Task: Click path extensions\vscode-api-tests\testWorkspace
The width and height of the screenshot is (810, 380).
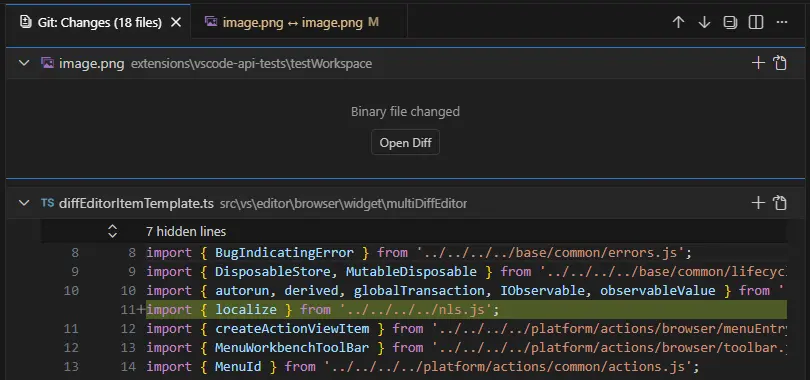Action: pyautogui.click(x=251, y=64)
